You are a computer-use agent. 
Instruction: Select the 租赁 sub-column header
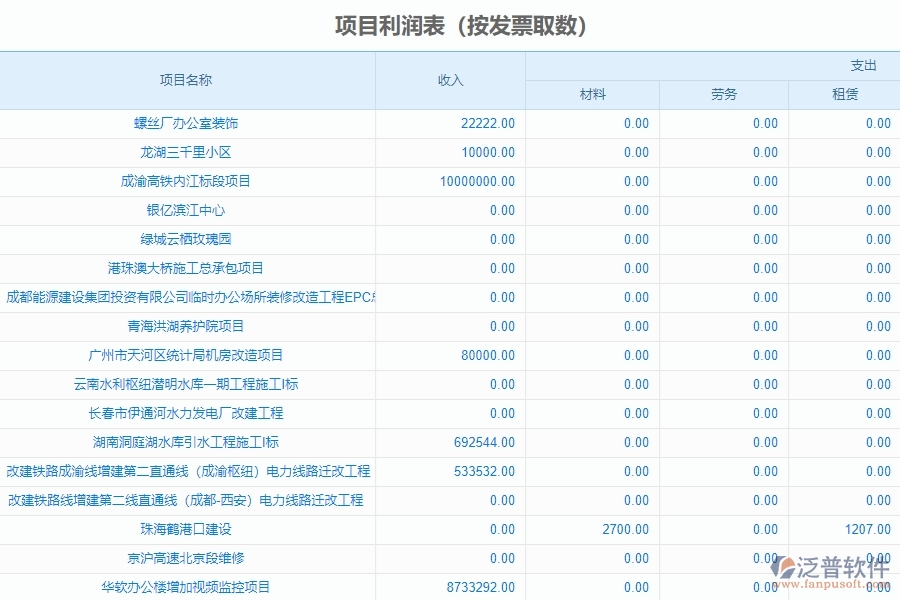[x=845, y=95]
